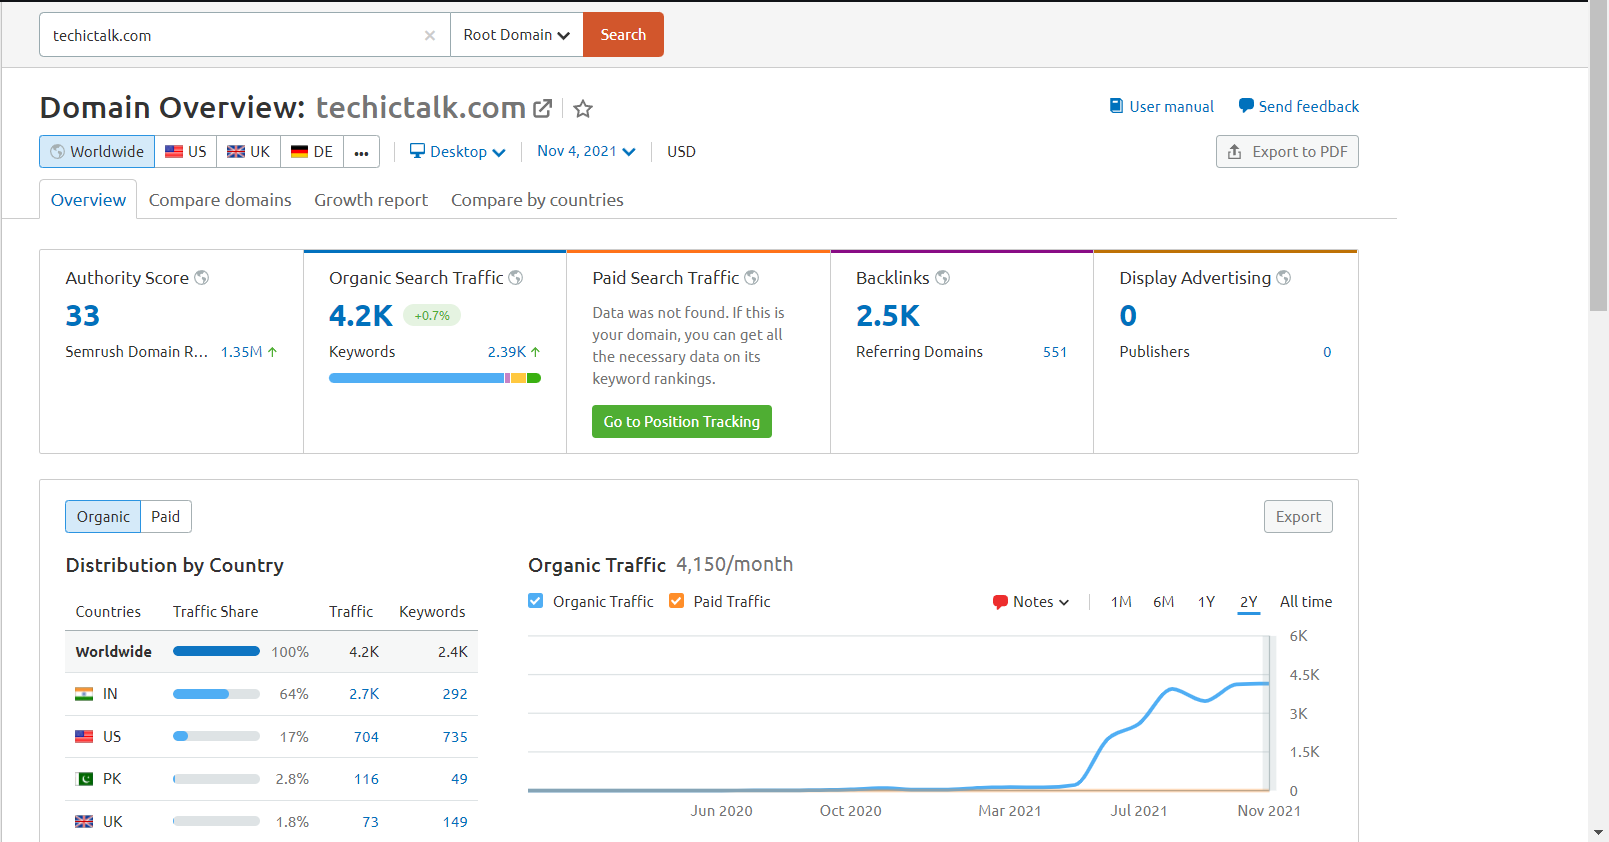Screen dimensions: 1609x842
Task: Switch distribution to Paid
Action: tap(166, 517)
